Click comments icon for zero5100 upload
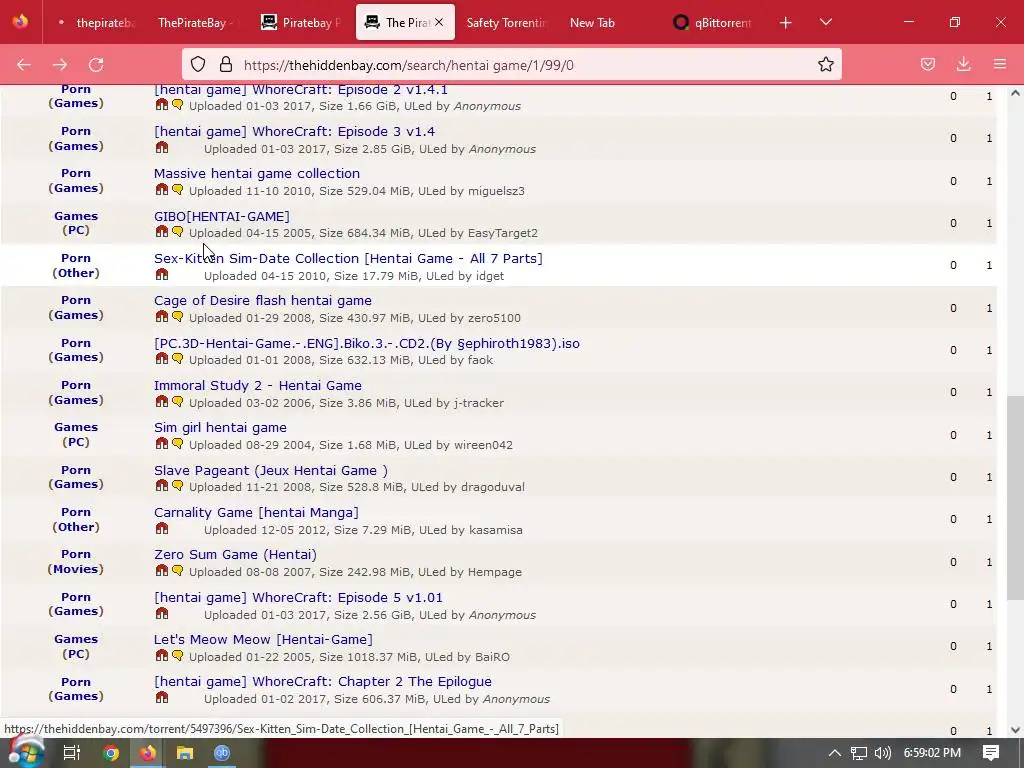Viewport: 1024px width, 768px height. coord(178,316)
